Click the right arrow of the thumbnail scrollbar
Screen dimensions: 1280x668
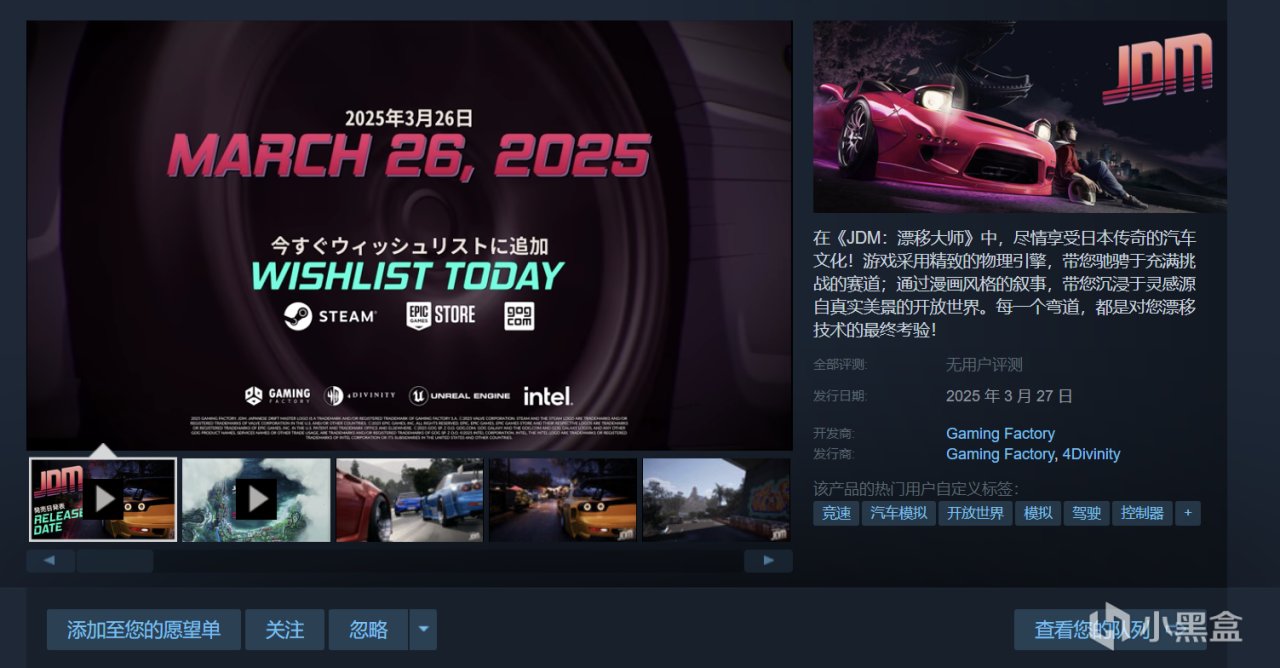click(768, 561)
